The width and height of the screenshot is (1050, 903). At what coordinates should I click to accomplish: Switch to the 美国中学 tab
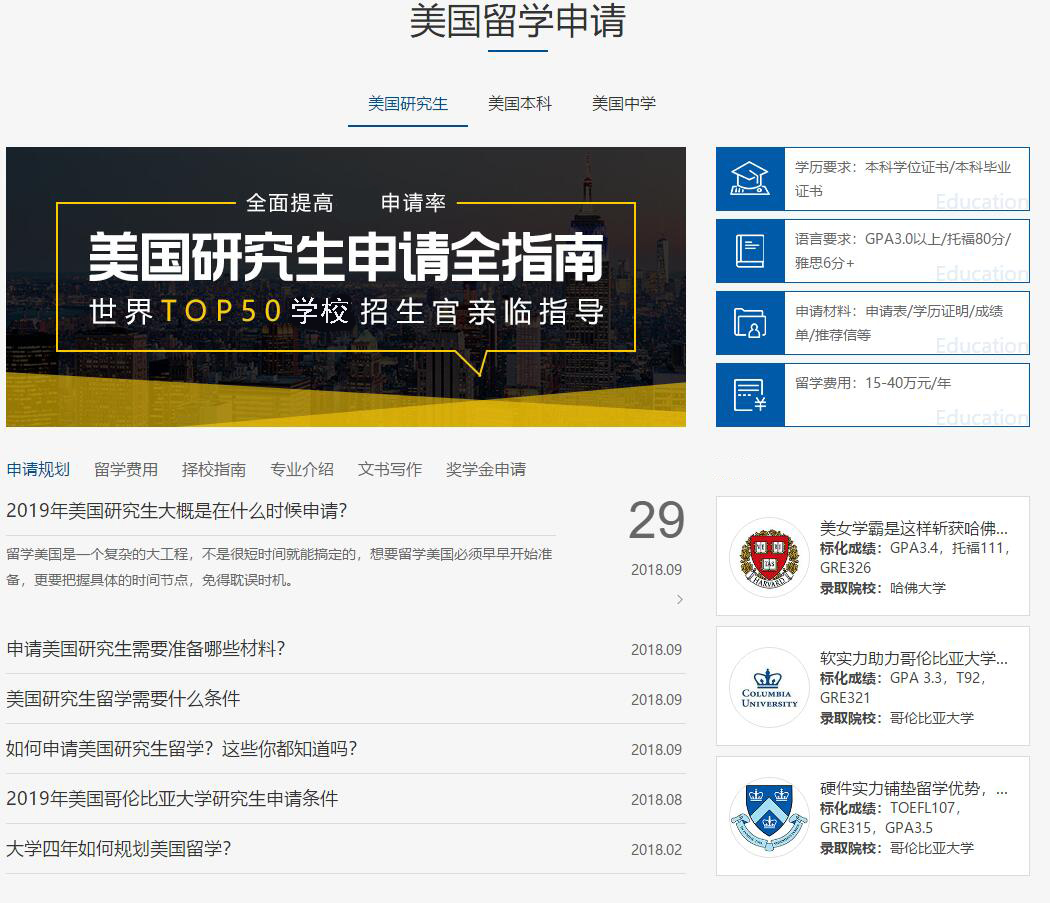click(x=624, y=104)
